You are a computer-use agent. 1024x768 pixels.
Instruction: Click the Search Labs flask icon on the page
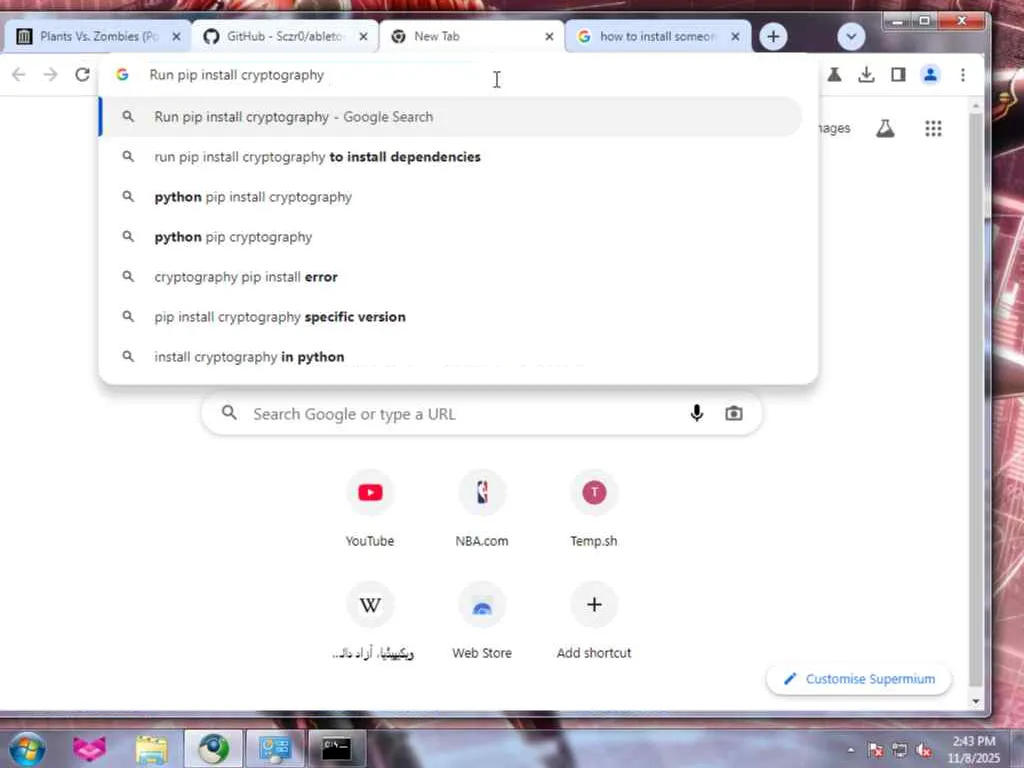click(x=886, y=128)
